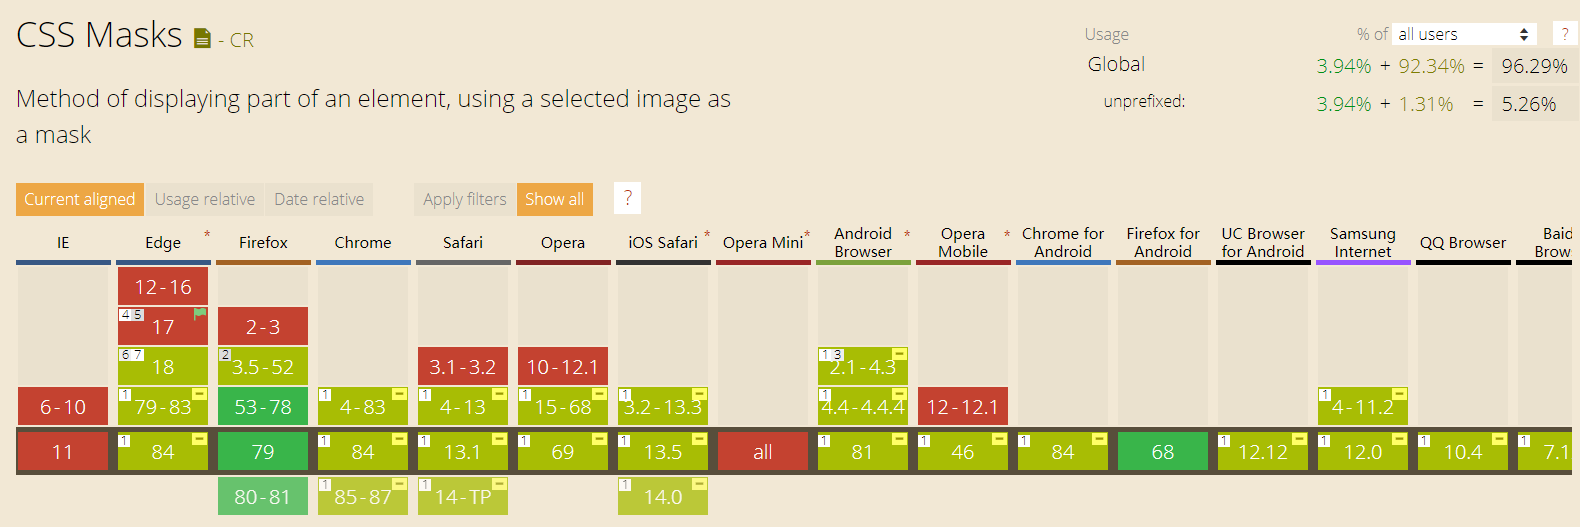1580x527 pixels.
Task: Click the green Firefox 79 support cell
Action: 263,451
